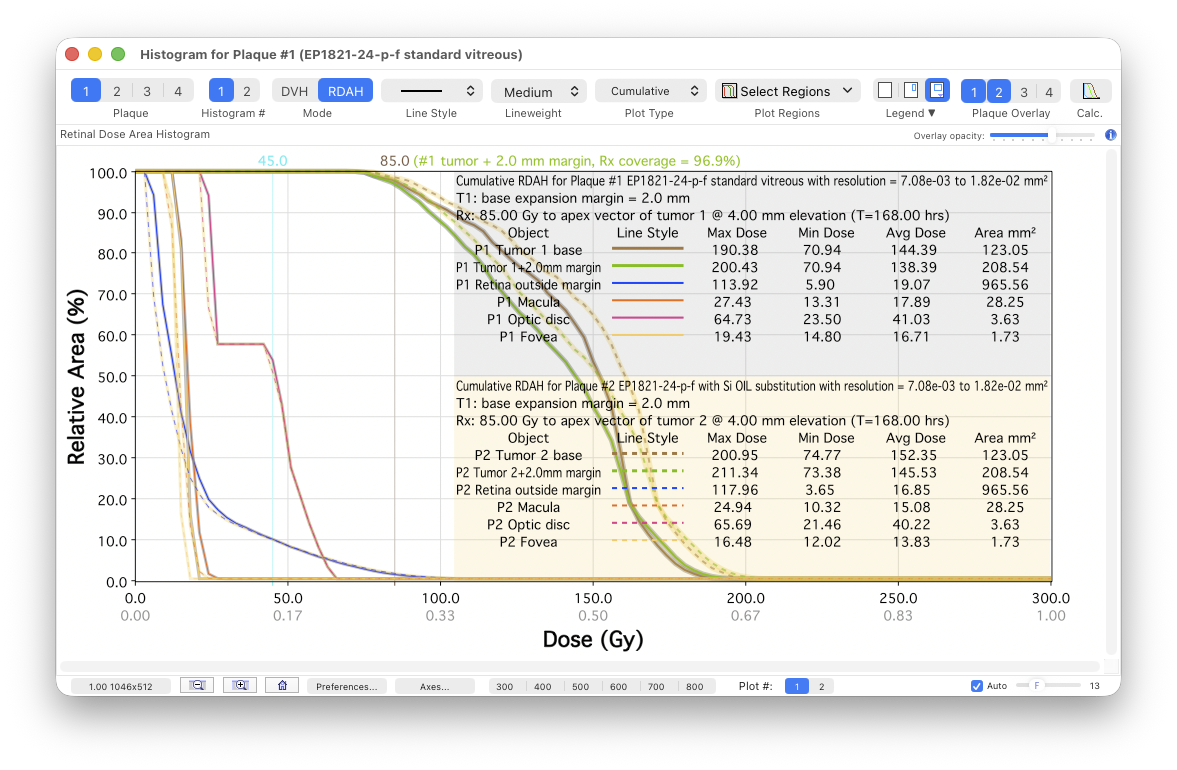Click the zoom out magnifier icon
Image resolution: width=1177 pixels, height=770 pixels.
click(196, 686)
